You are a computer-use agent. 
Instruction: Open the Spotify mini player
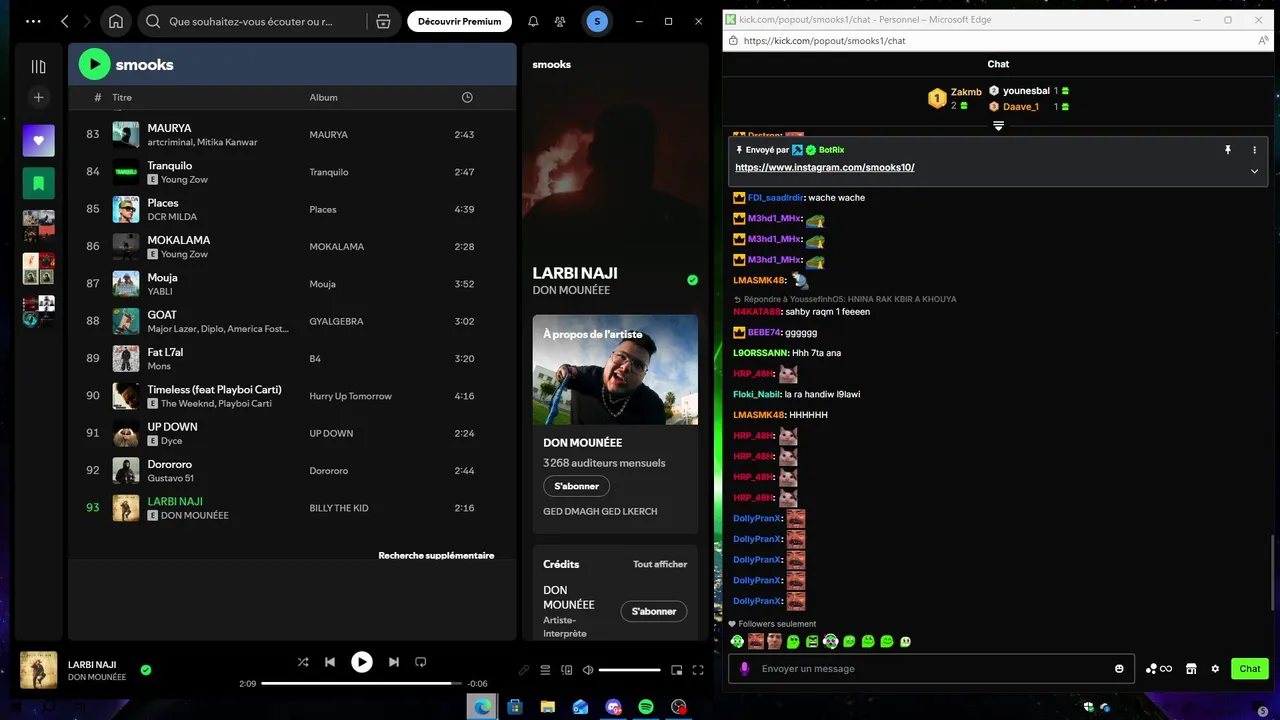point(677,670)
